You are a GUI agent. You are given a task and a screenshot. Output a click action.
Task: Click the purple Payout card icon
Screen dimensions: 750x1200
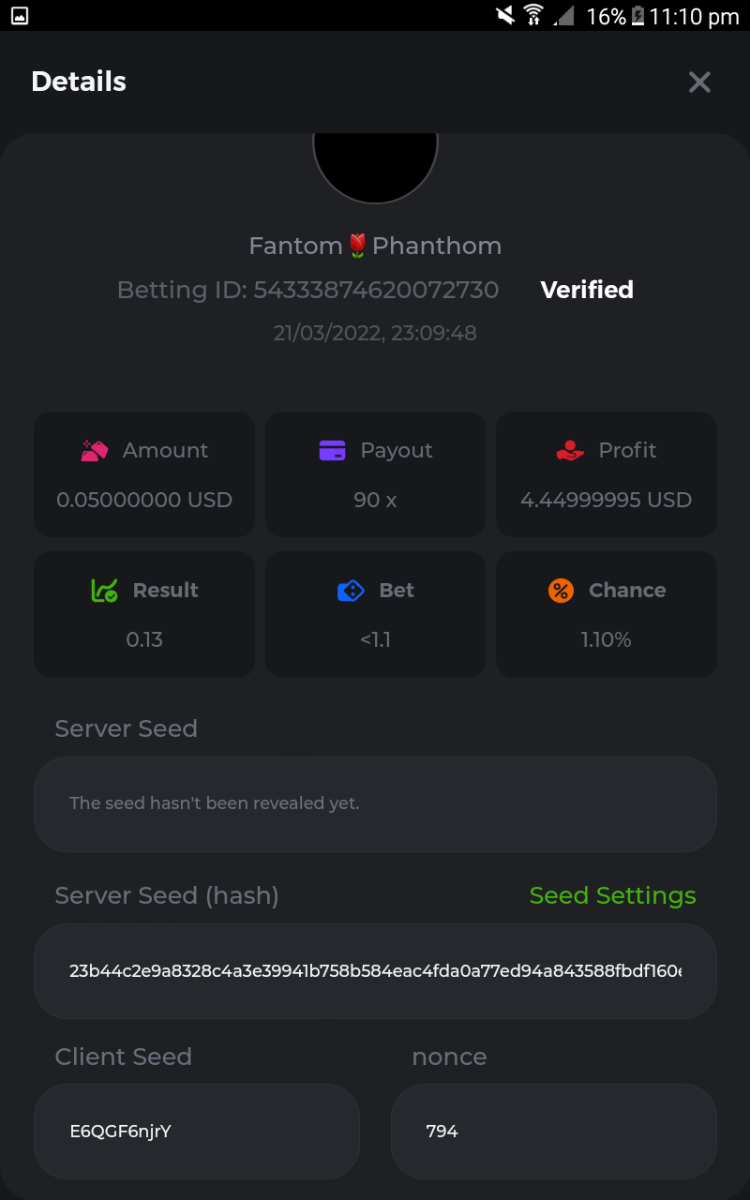tap(332, 451)
